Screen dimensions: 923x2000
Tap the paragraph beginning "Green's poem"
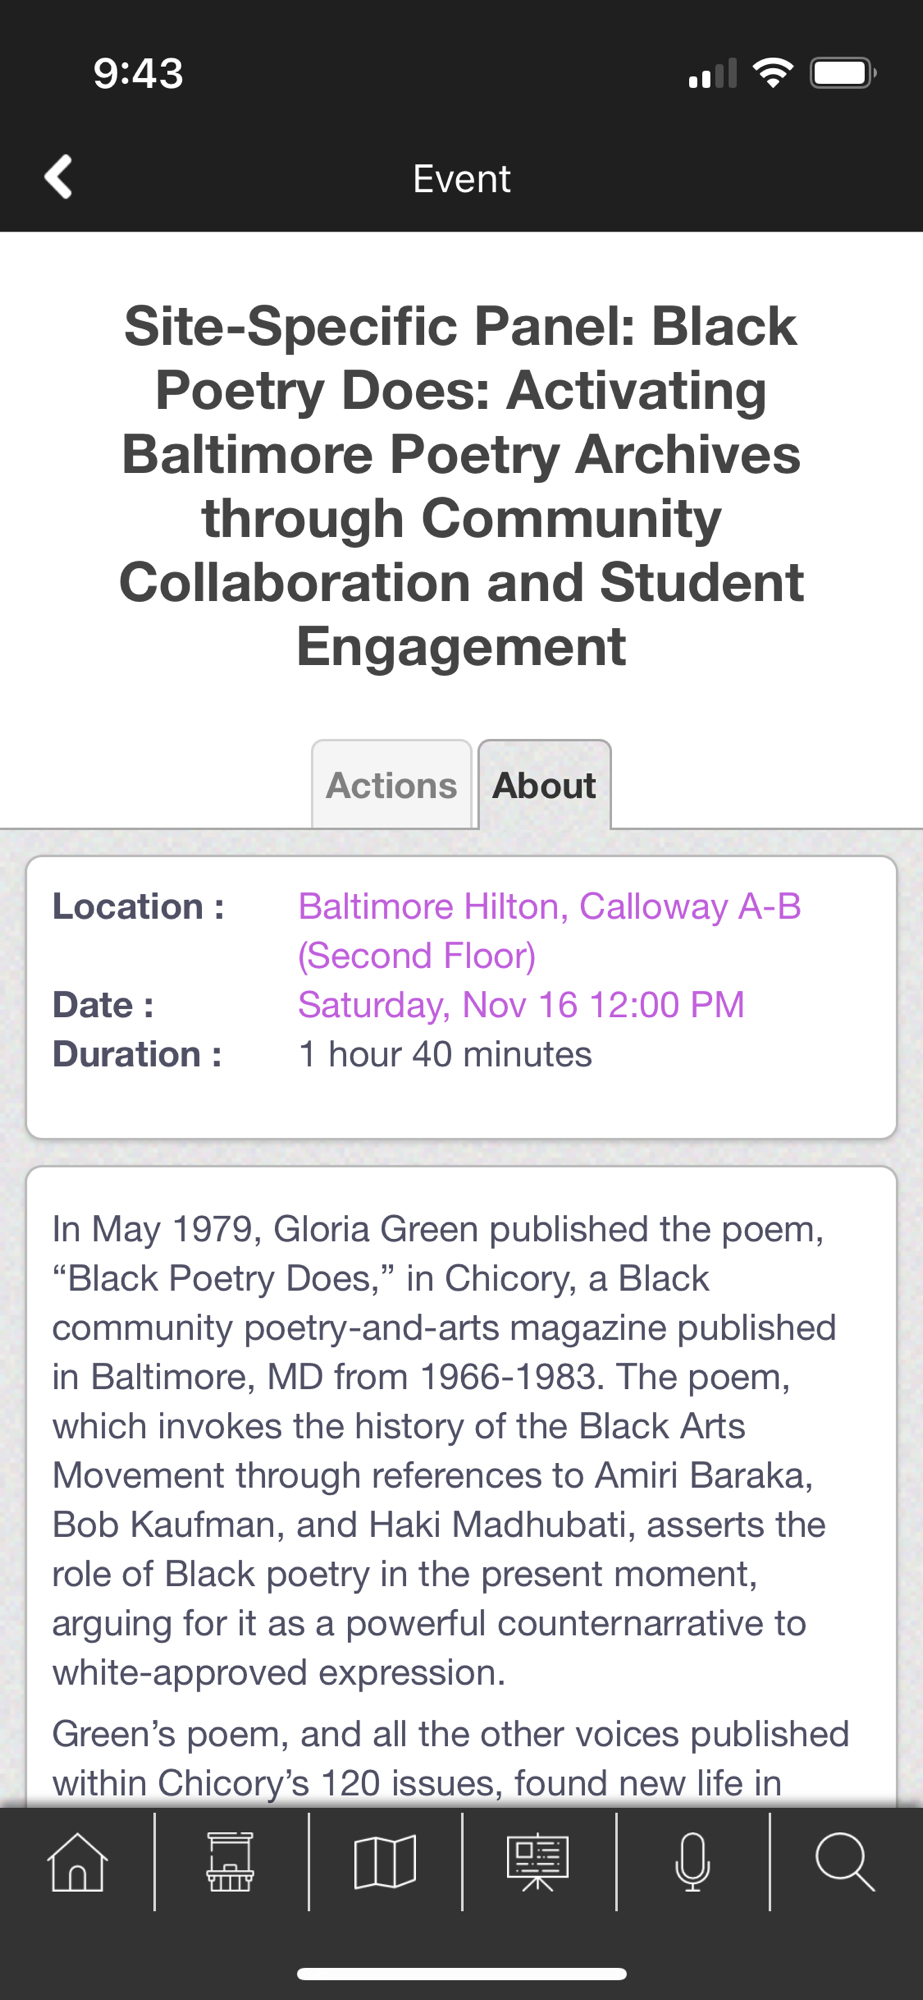coord(450,1758)
